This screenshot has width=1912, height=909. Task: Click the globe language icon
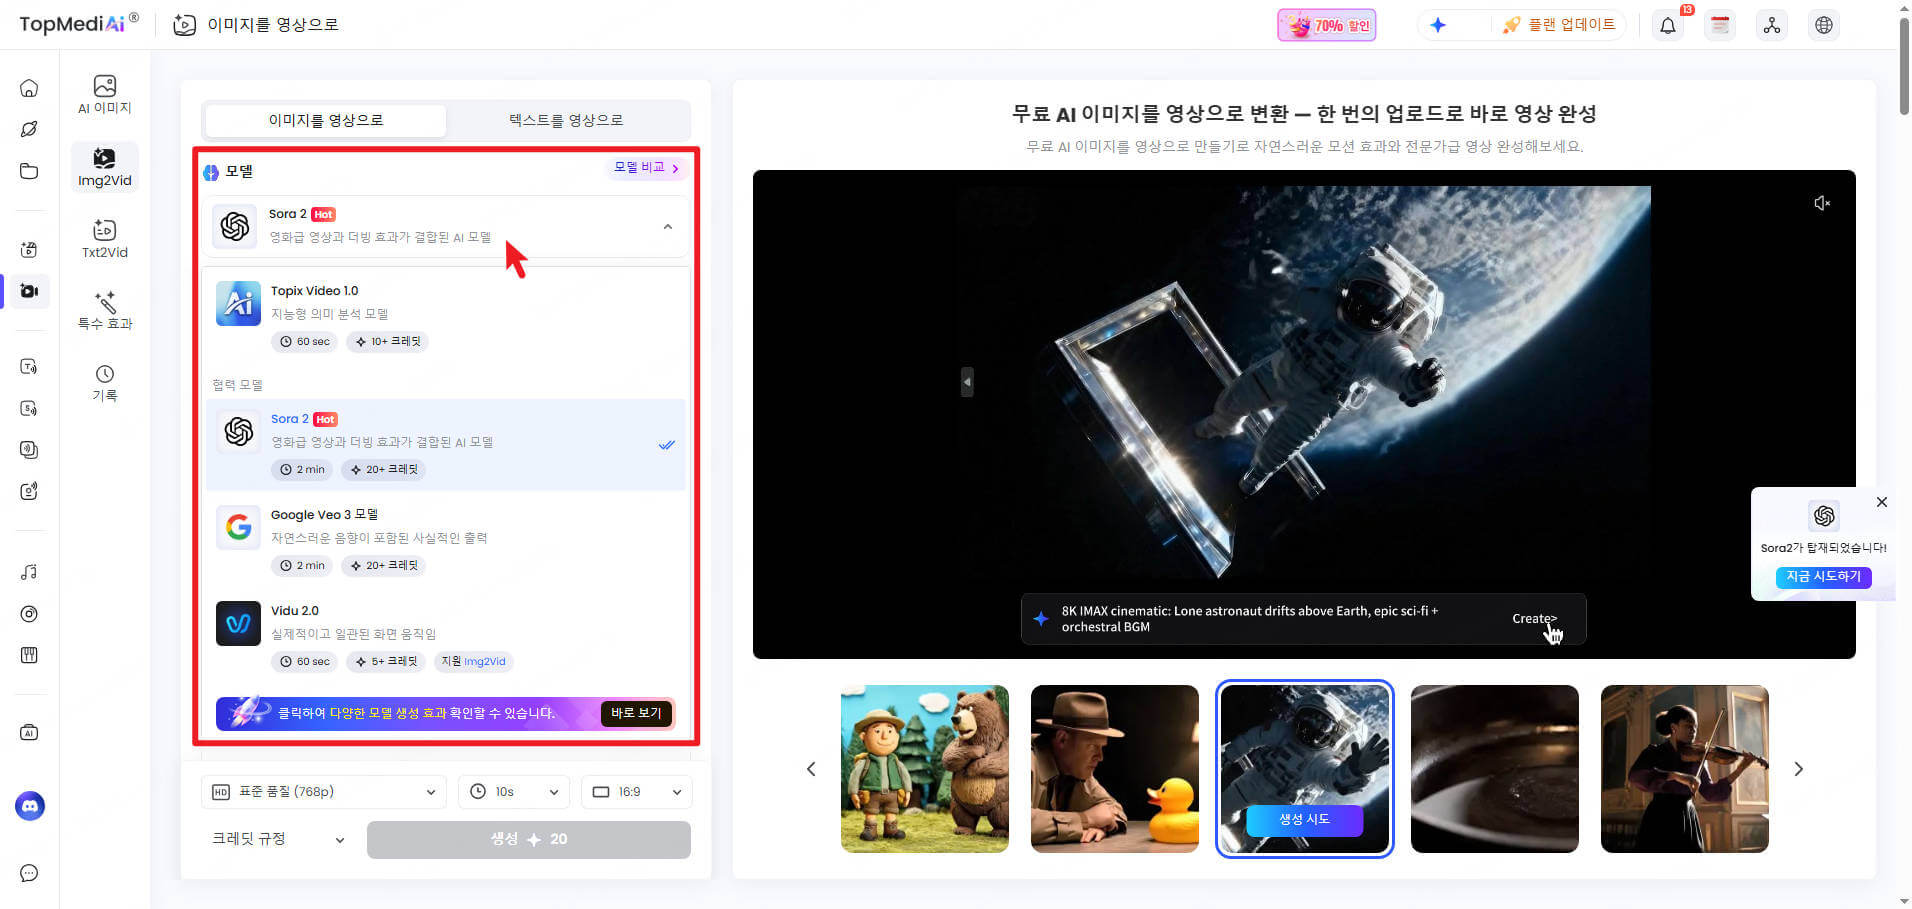(x=1823, y=25)
